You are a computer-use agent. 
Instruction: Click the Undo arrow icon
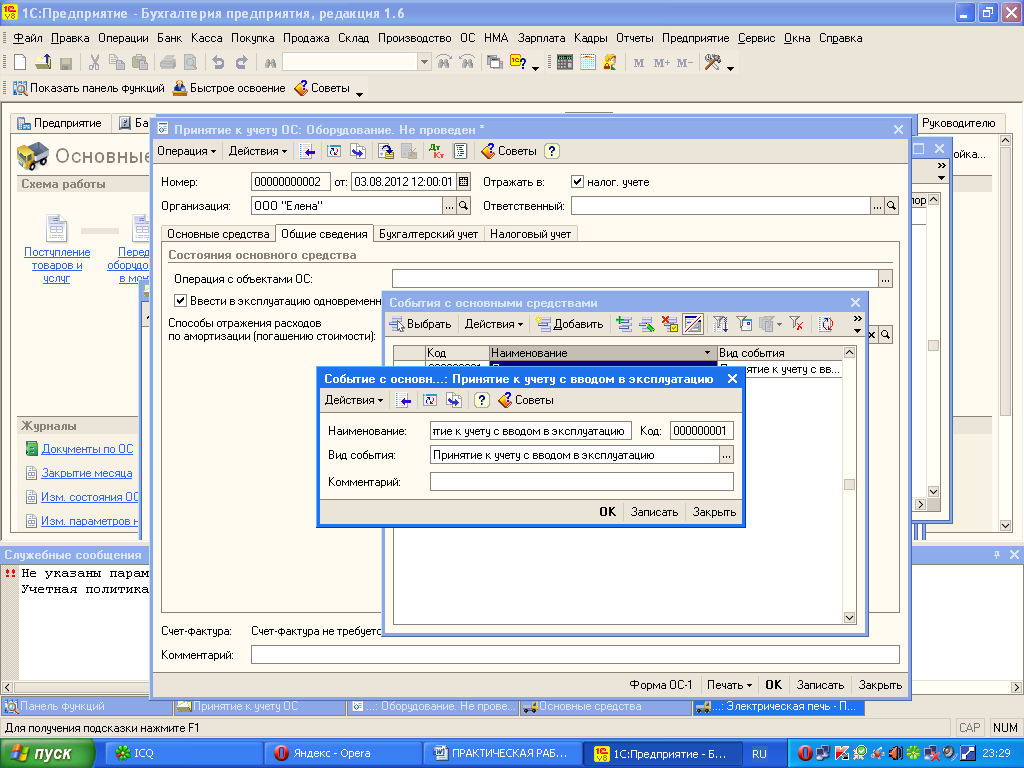coord(218,63)
